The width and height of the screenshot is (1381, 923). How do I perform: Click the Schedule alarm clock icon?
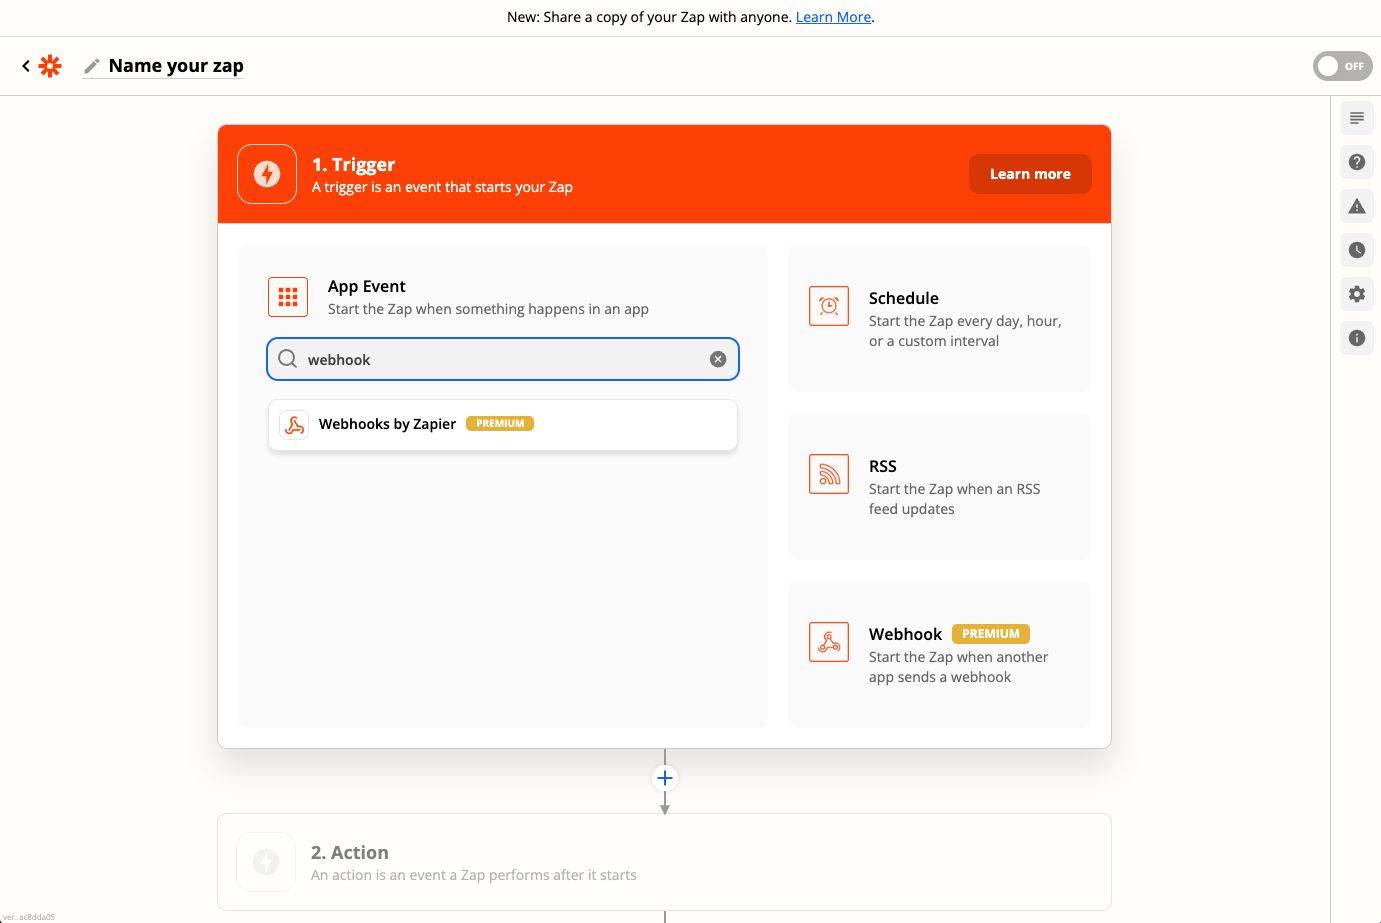[829, 306]
